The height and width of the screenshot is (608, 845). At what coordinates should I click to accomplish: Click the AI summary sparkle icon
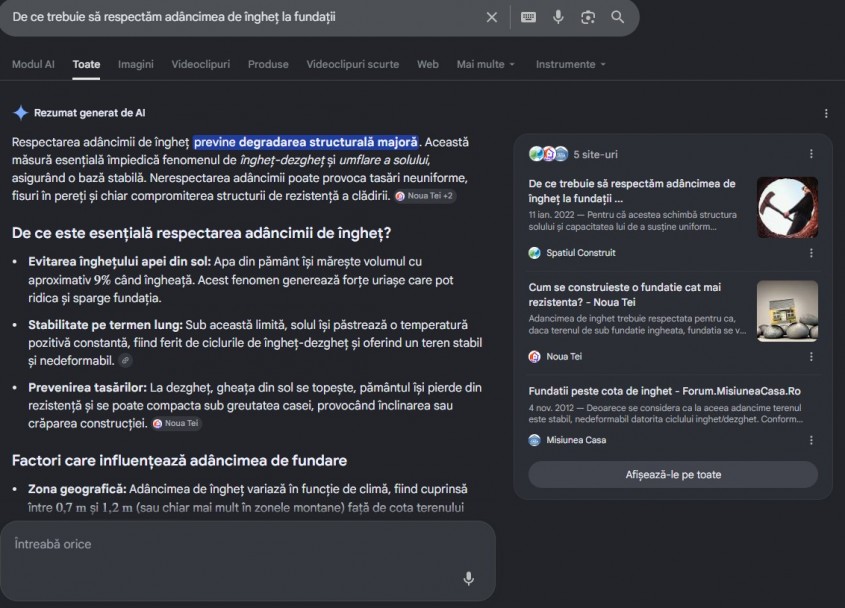point(20,113)
